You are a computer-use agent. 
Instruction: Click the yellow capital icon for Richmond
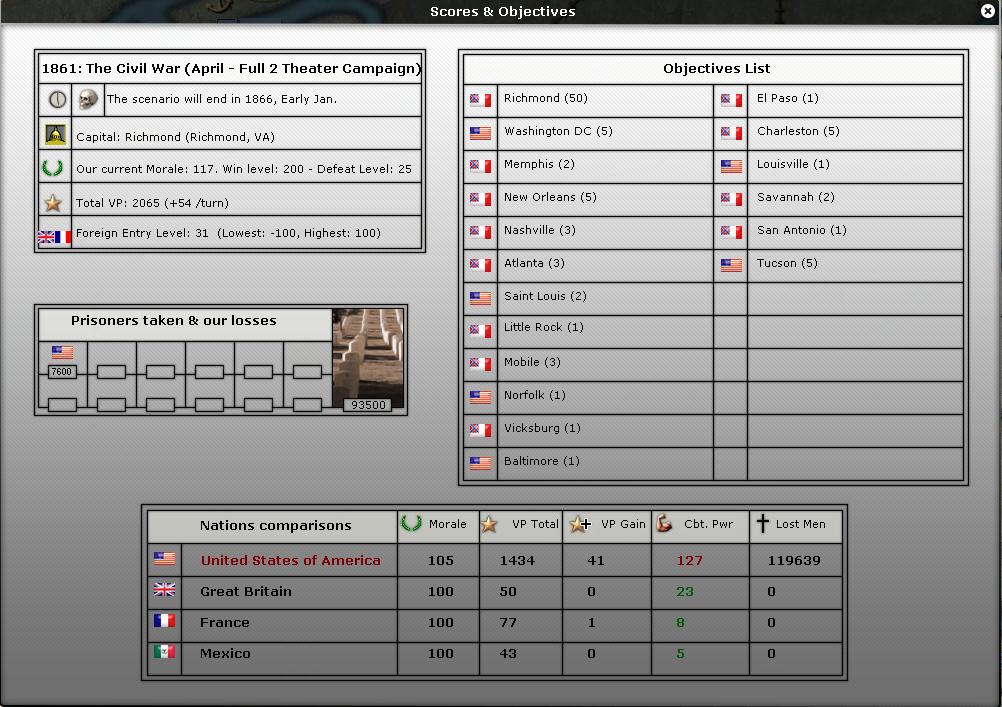[x=54, y=135]
